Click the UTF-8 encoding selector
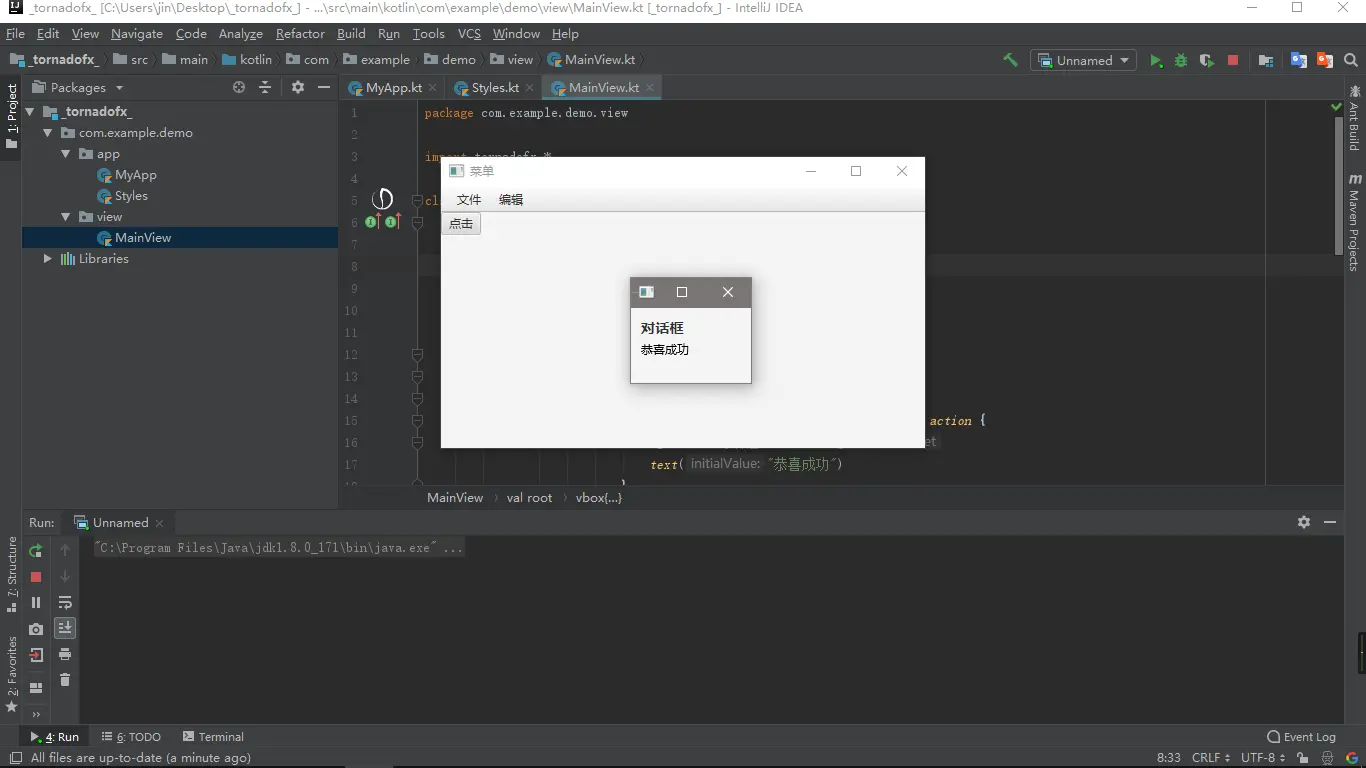The width and height of the screenshot is (1366, 768). point(1264,758)
